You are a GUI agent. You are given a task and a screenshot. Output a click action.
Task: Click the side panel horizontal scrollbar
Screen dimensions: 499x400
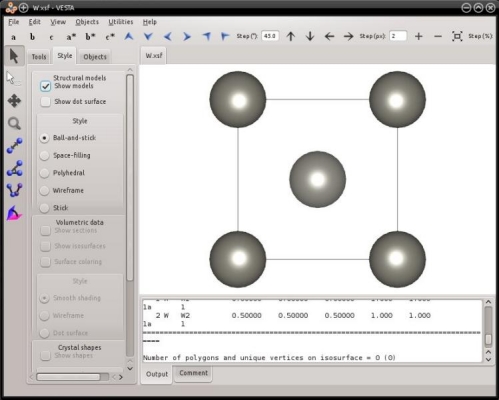[x=68, y=377]
